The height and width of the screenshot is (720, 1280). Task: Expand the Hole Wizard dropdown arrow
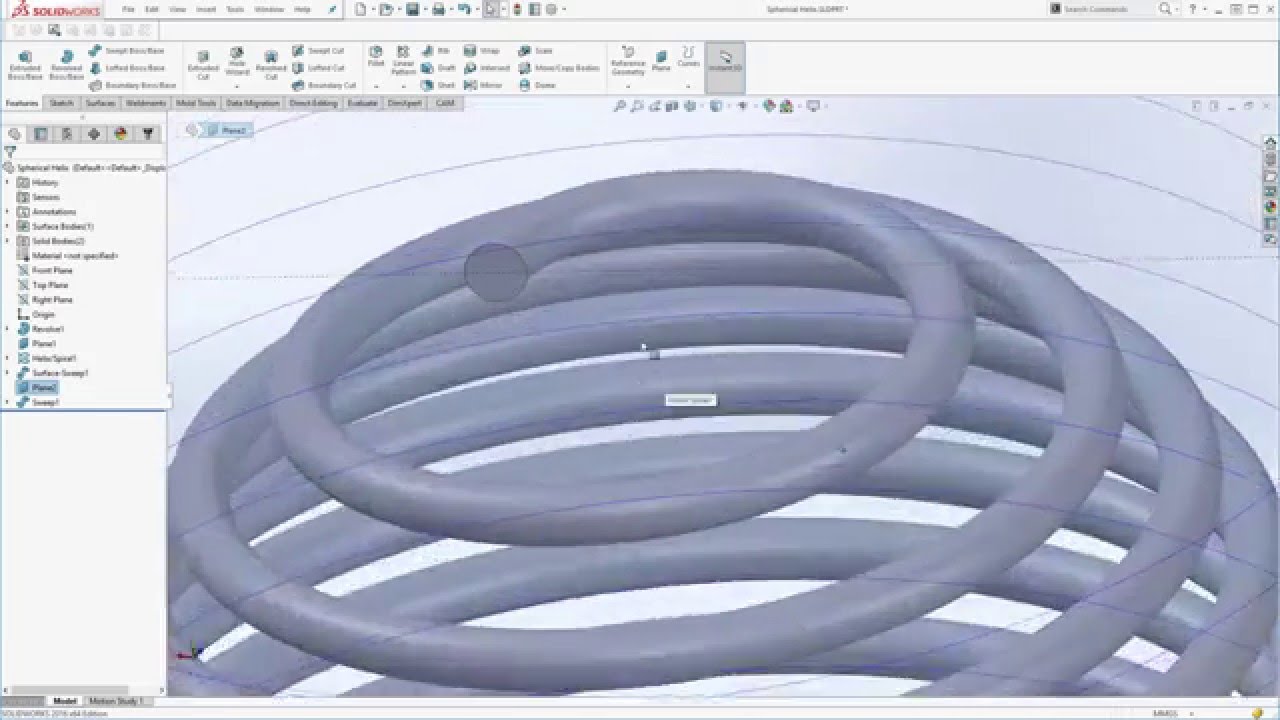[237, 86]
